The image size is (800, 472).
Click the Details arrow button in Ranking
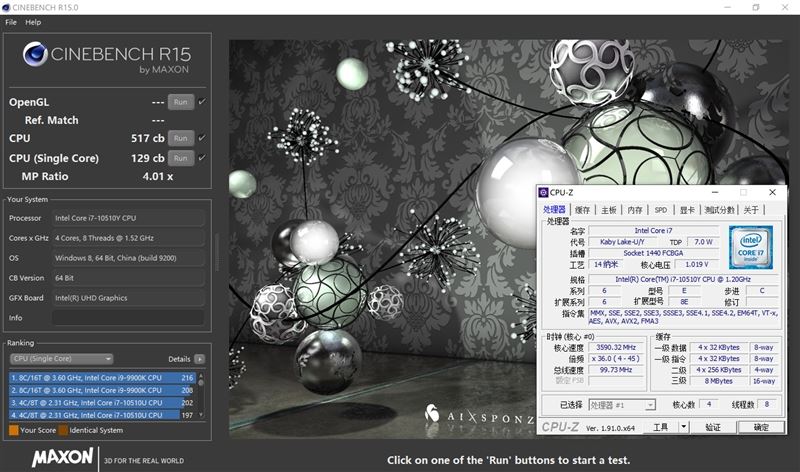click(x=199, y=359)
